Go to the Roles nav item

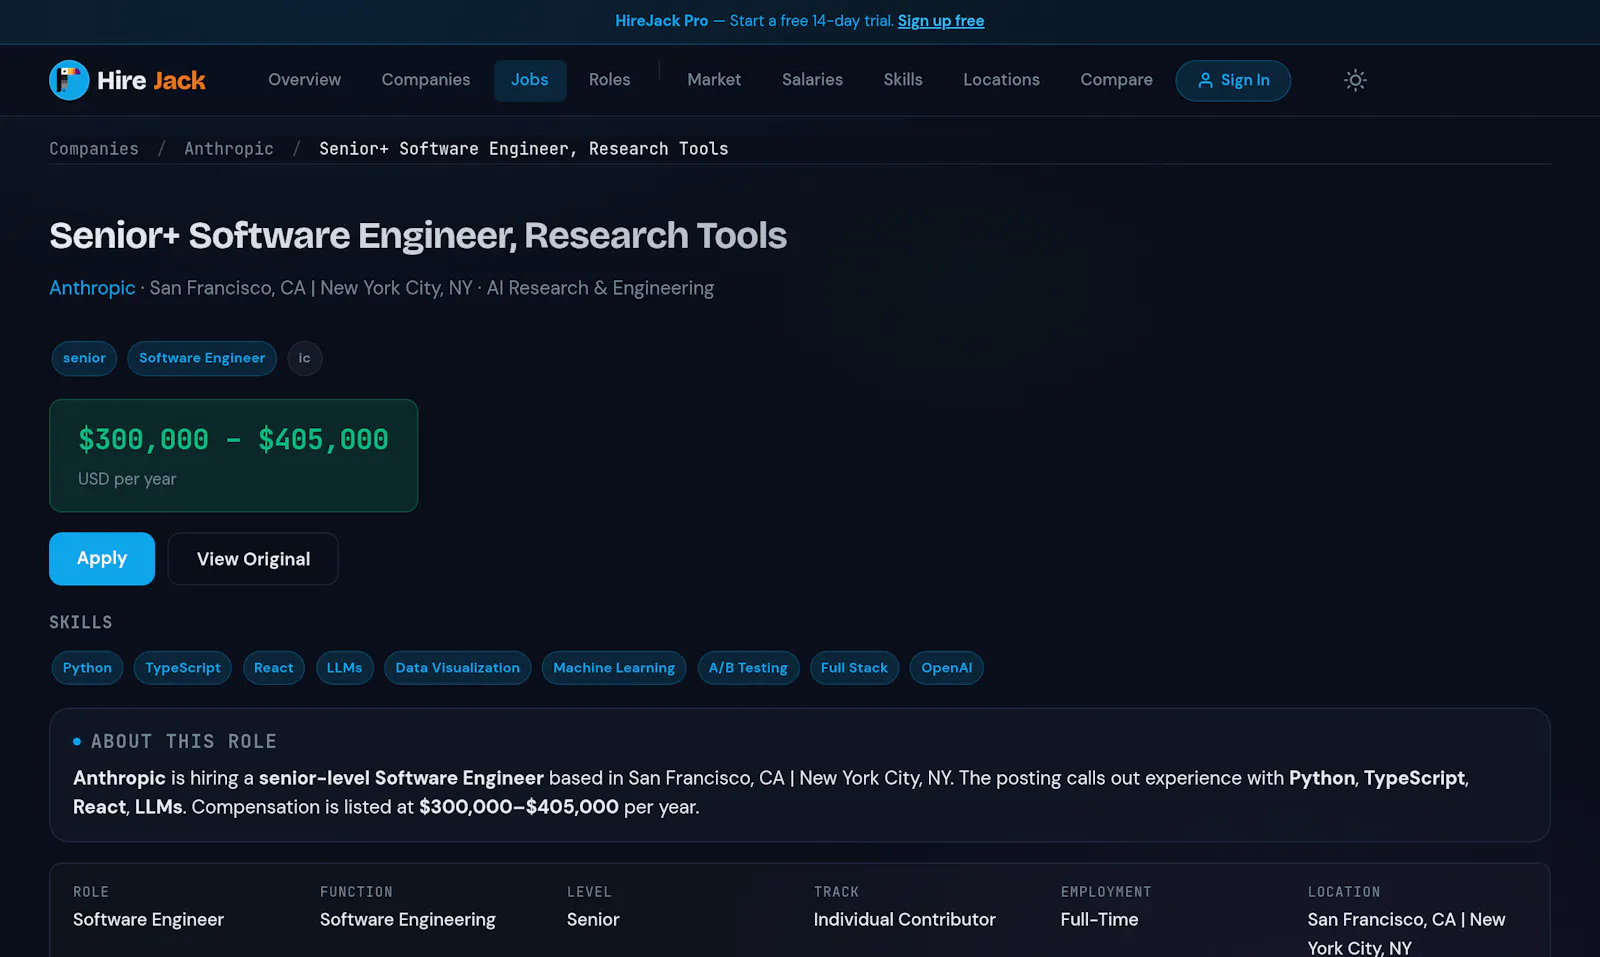point(610,80)
